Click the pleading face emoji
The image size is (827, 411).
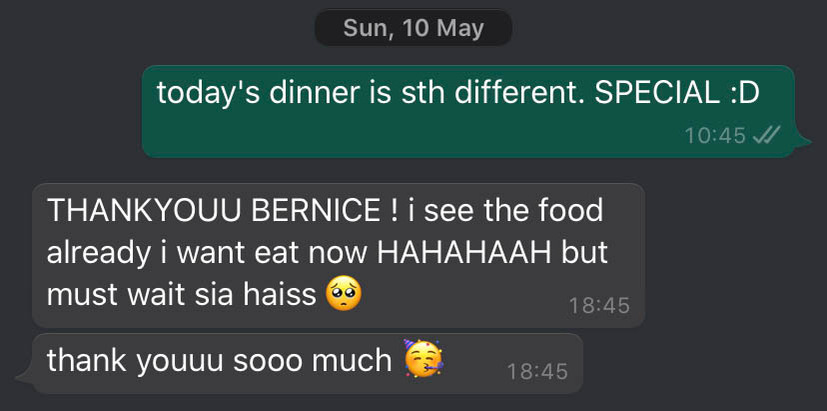tap(344, 294)
